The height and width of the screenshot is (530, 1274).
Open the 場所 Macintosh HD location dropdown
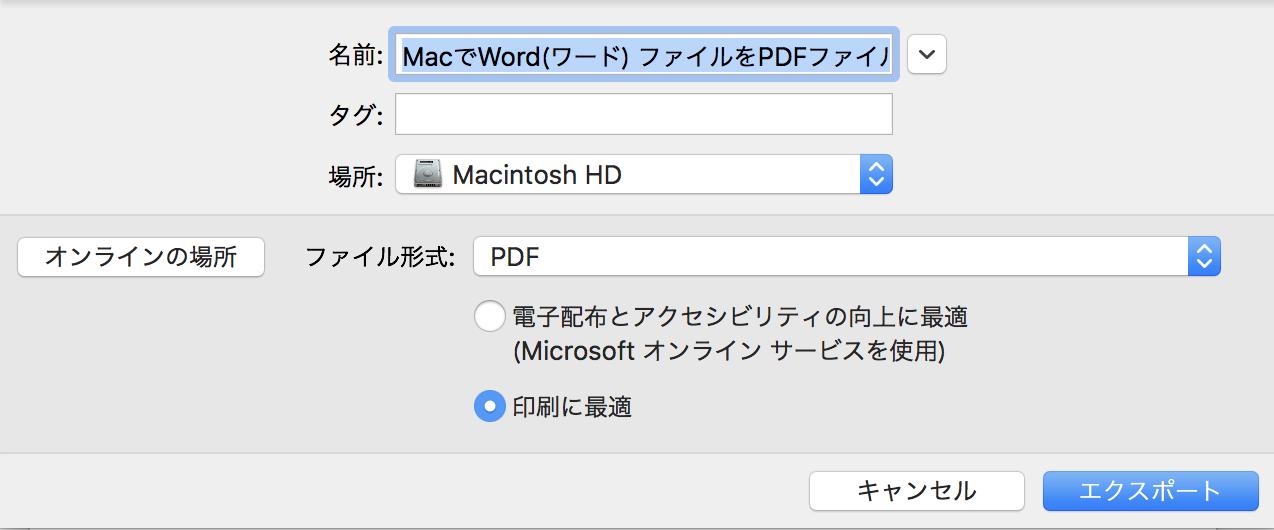(x=644, y=175)
